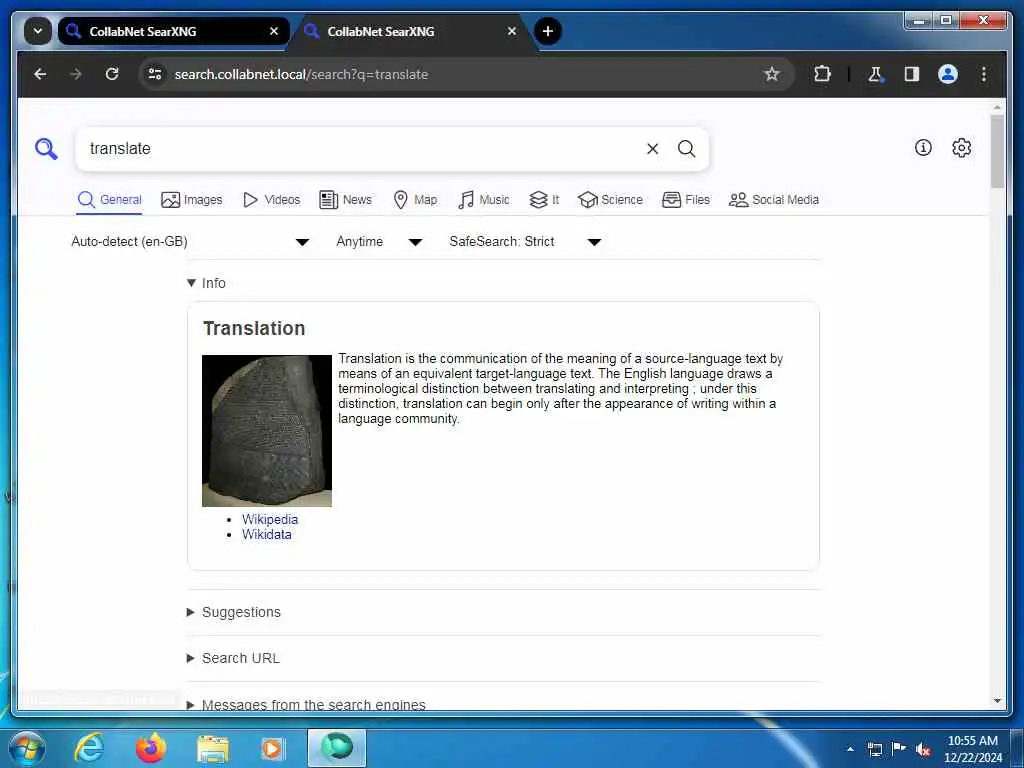The image size is (1024, 768).
Task: Expand the Search URL section
Action: (233, 658)
